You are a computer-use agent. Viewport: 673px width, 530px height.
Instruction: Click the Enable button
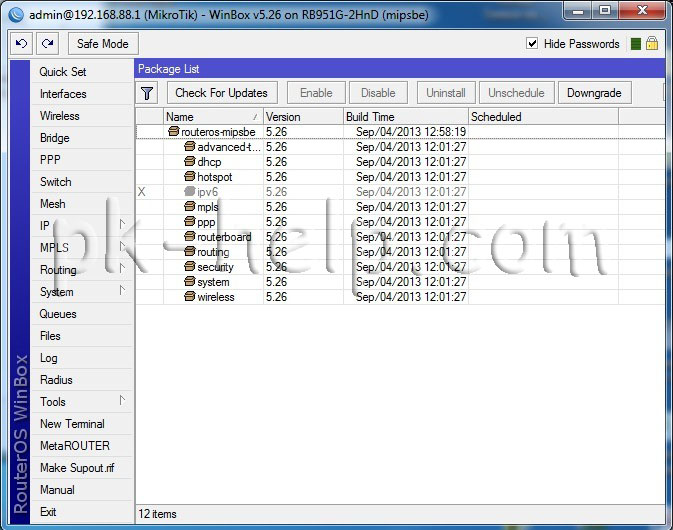tap(316, 93)
